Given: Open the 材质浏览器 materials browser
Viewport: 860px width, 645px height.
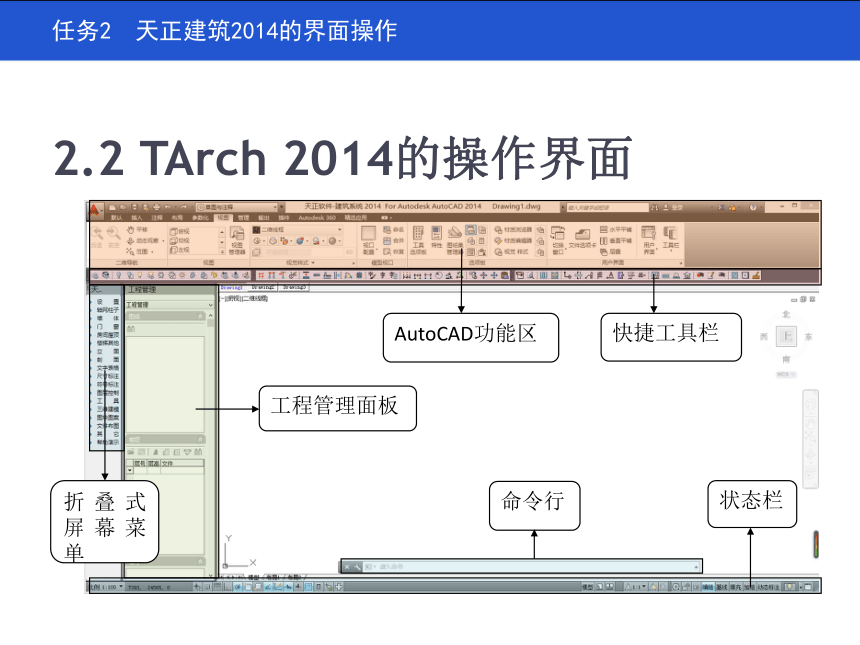Looking at the screenshot, I should pyautogui.click(x=513, y=230).
